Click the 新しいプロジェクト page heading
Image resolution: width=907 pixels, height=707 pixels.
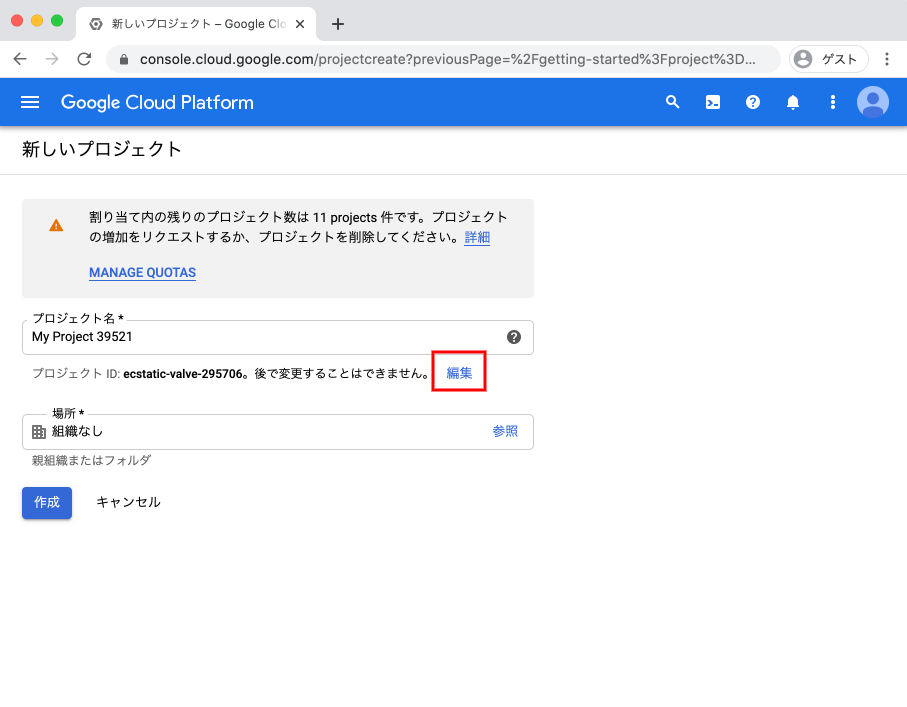(102, 149)
